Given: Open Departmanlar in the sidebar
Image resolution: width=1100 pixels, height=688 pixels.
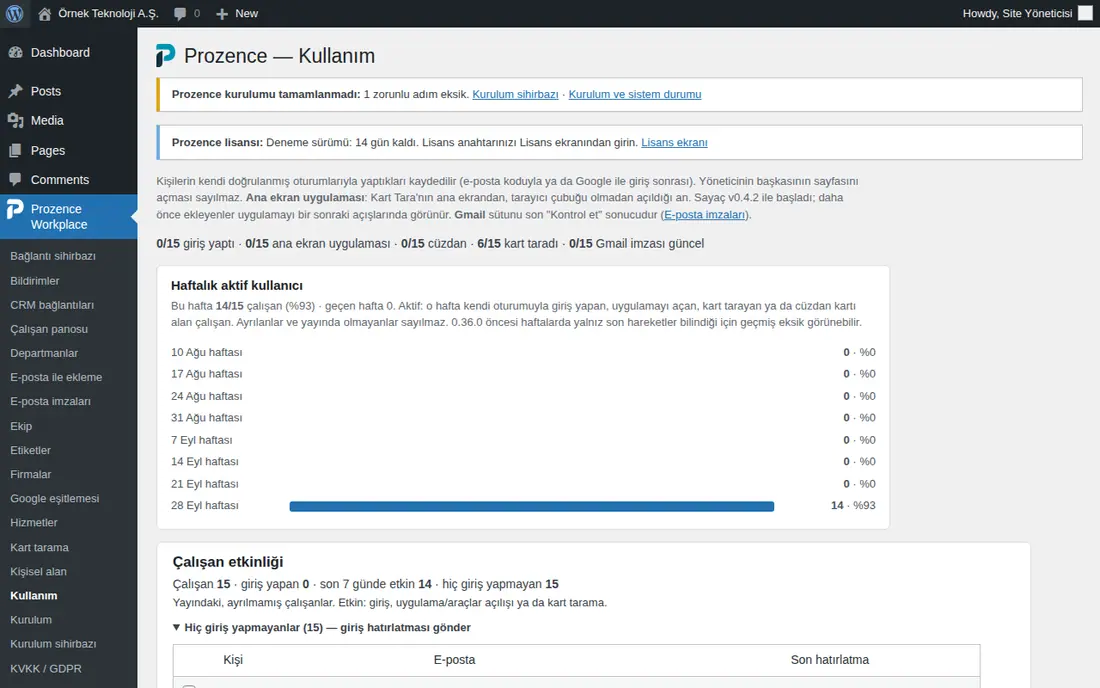Looking at the screenshot, I should (x=44, y=353).
